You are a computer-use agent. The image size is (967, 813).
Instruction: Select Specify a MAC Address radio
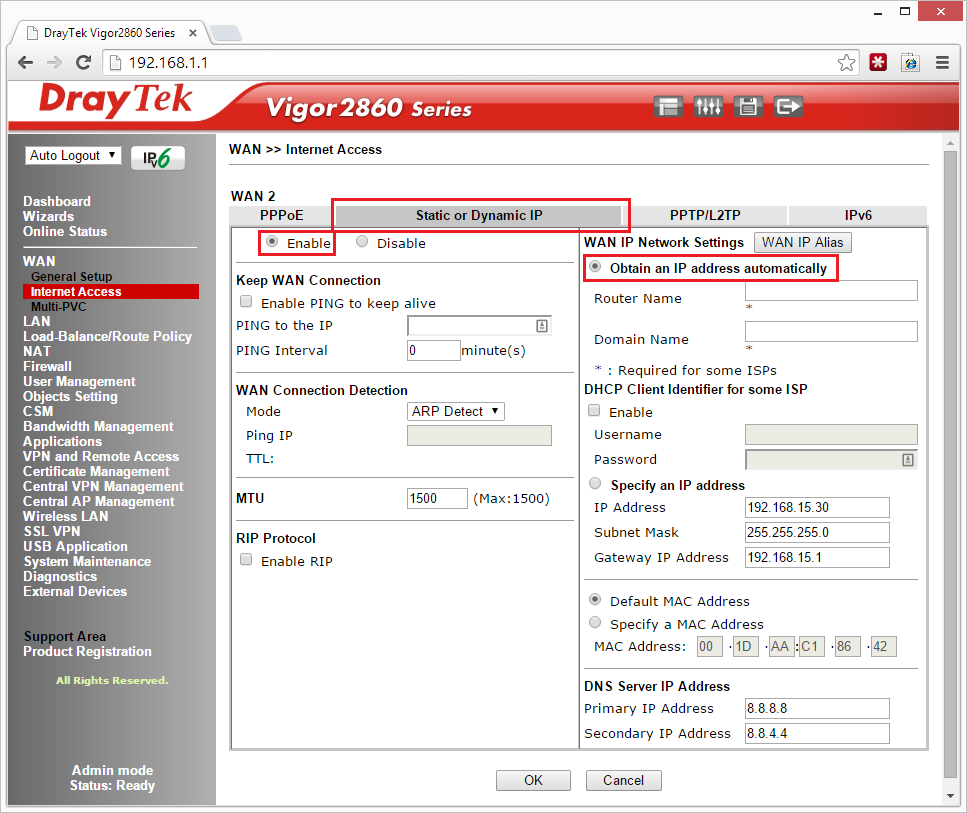[595, 622]
